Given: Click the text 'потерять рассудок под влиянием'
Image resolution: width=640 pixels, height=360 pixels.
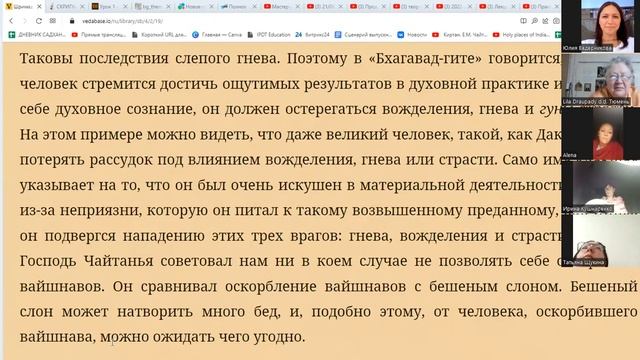Looking at the screenshot, I should click(140, 160).
